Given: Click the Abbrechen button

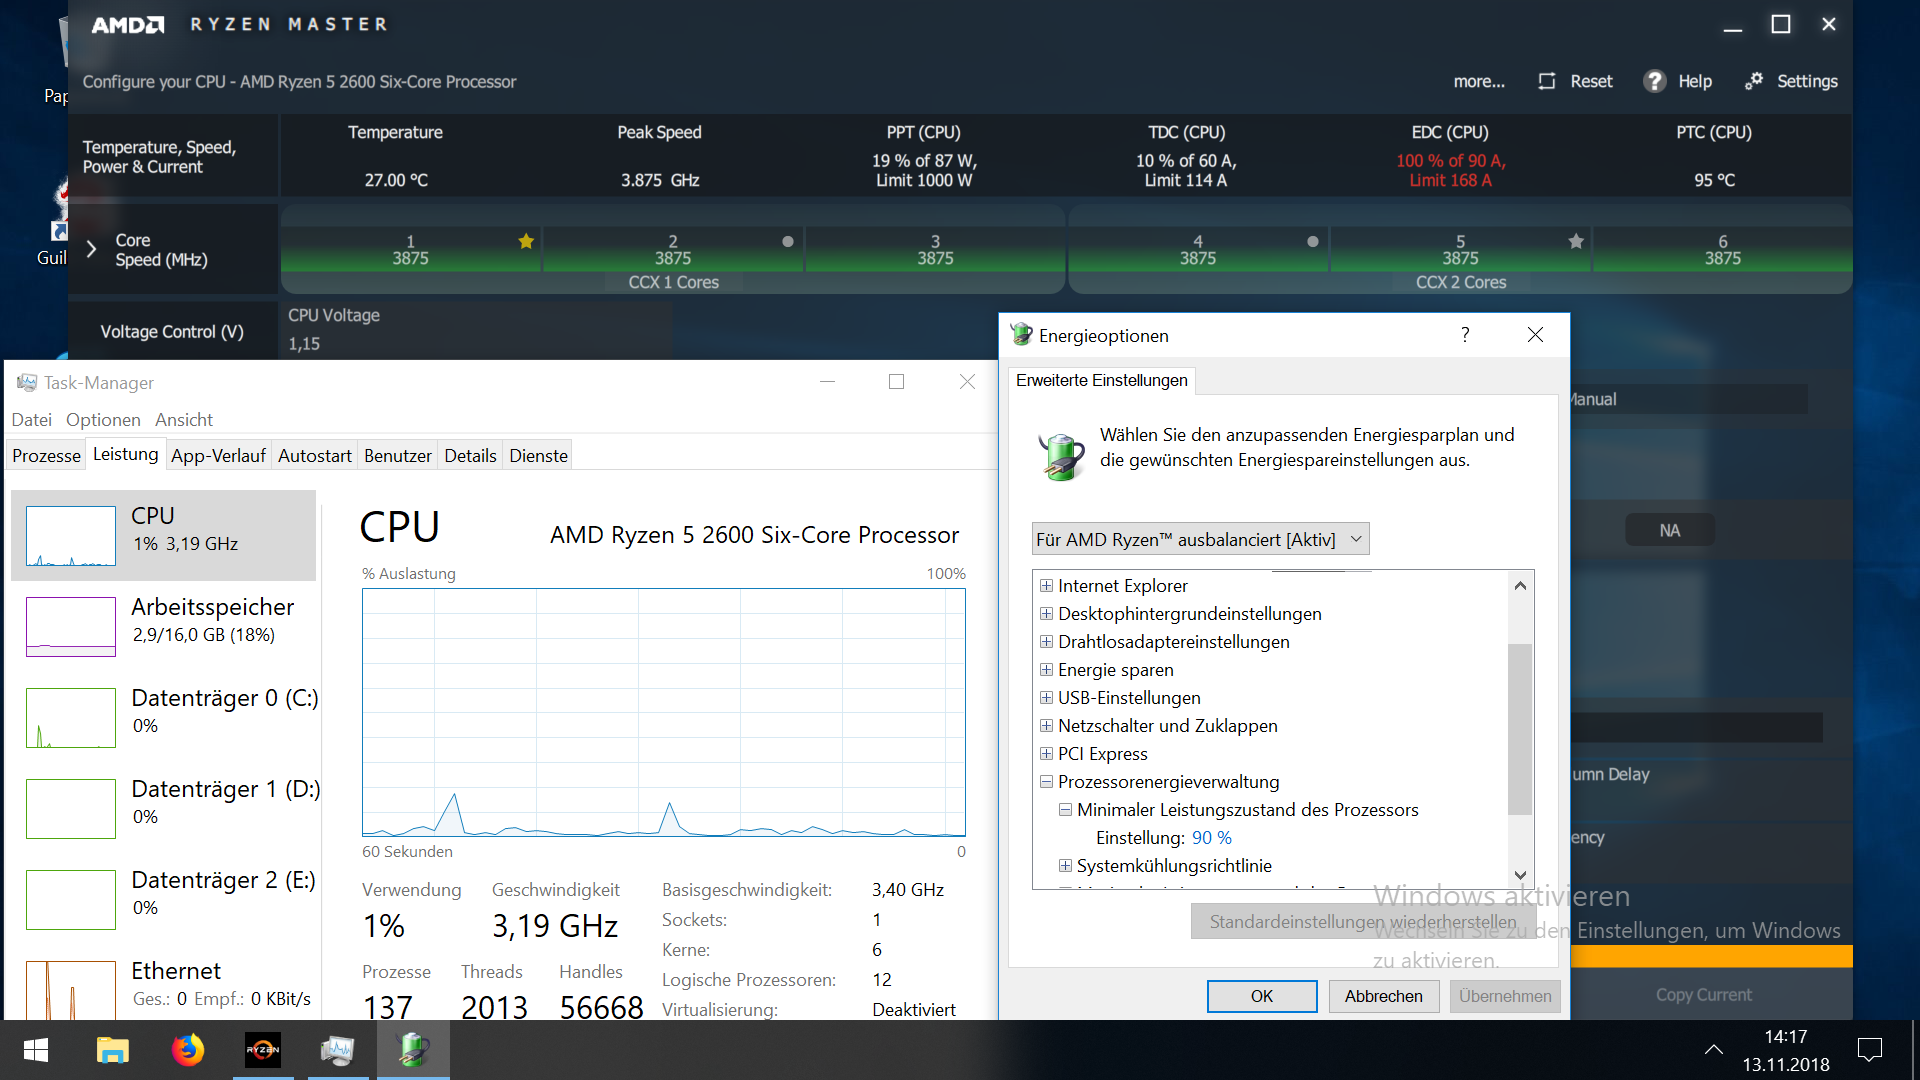Looking at the screenshot, I should point(1383,996).
